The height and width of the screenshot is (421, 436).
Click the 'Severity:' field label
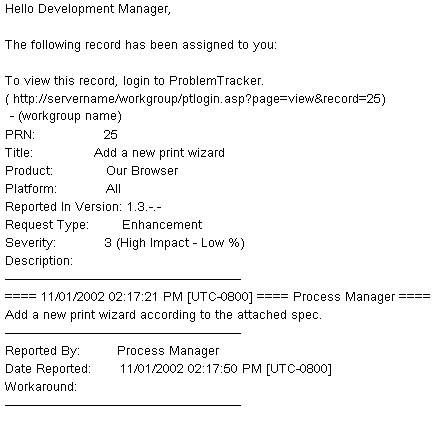point(31,243)
